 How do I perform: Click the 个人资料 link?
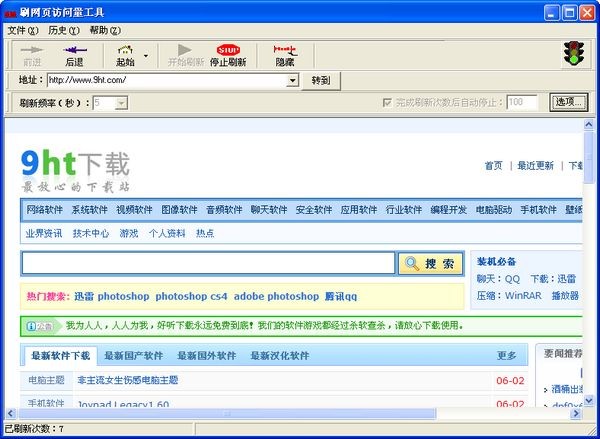[167, 233]
